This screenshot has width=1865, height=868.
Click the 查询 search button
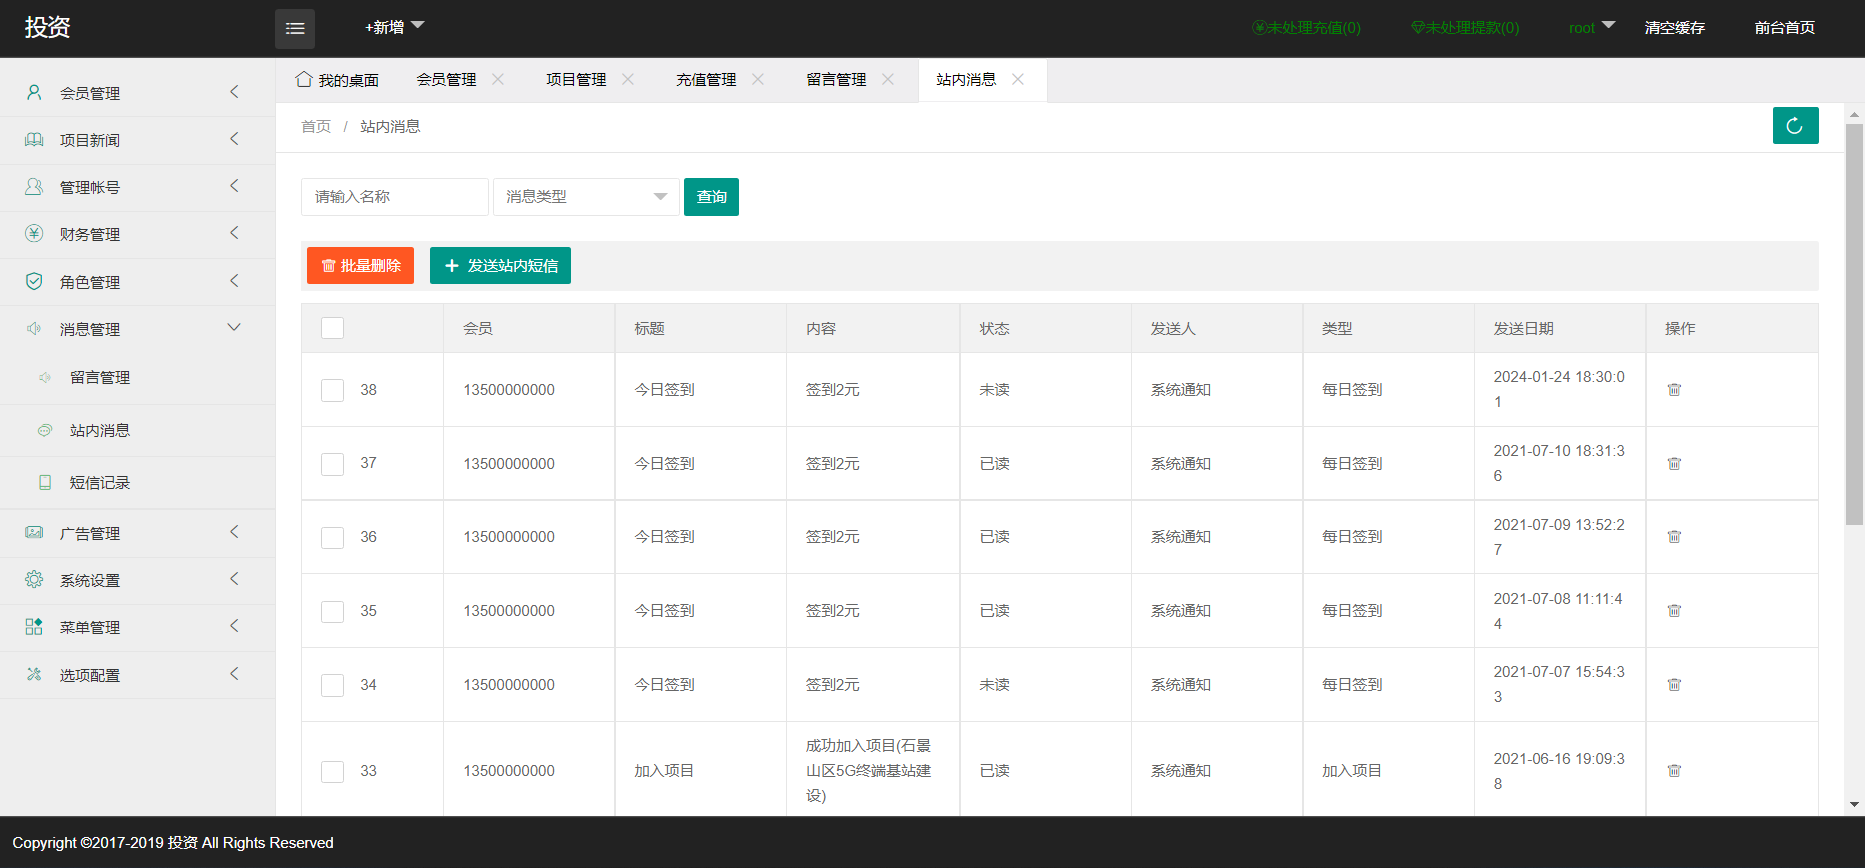(x=711, y=197)
